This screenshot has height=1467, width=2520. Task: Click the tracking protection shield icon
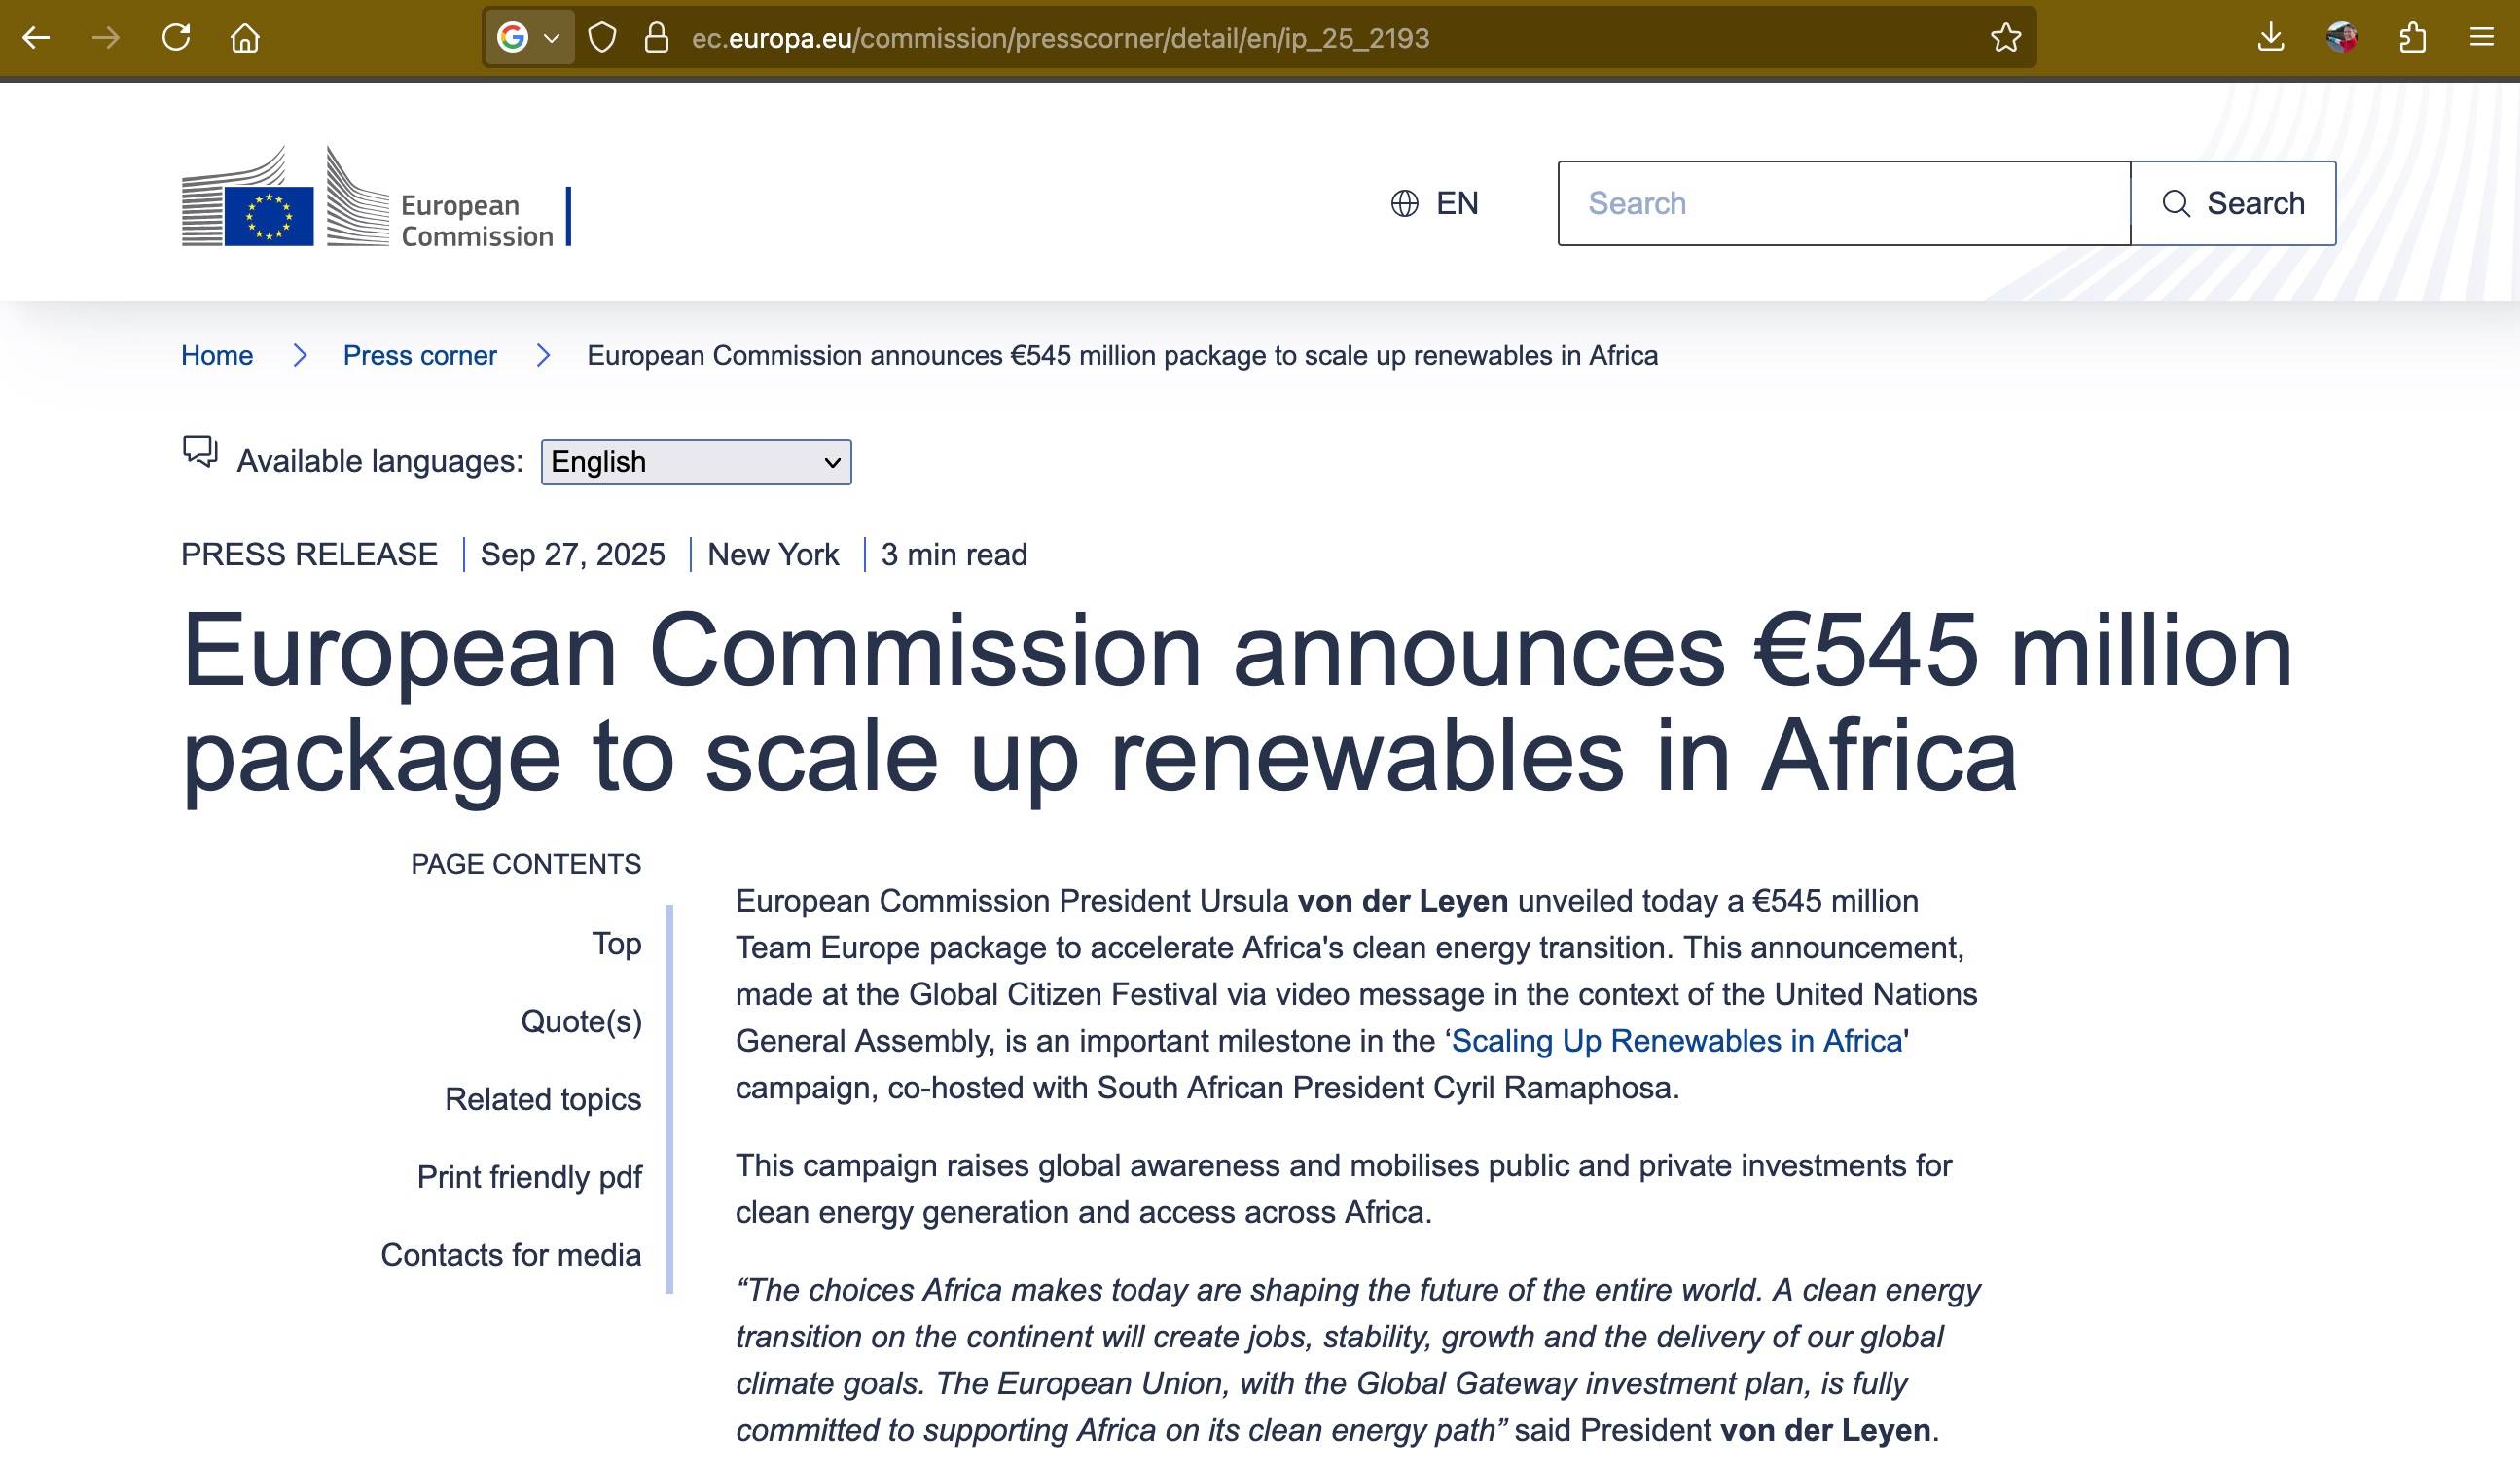tap(602, 38)
